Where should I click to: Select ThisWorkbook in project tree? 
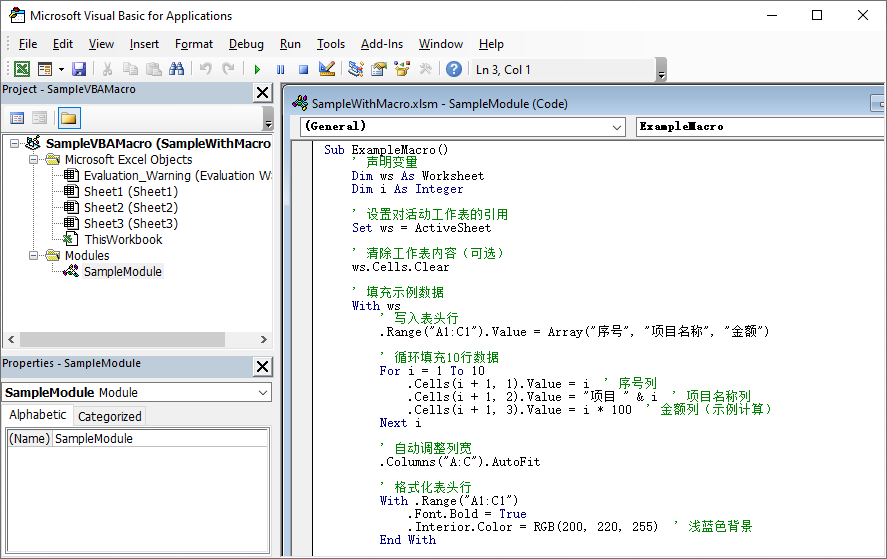123,240
